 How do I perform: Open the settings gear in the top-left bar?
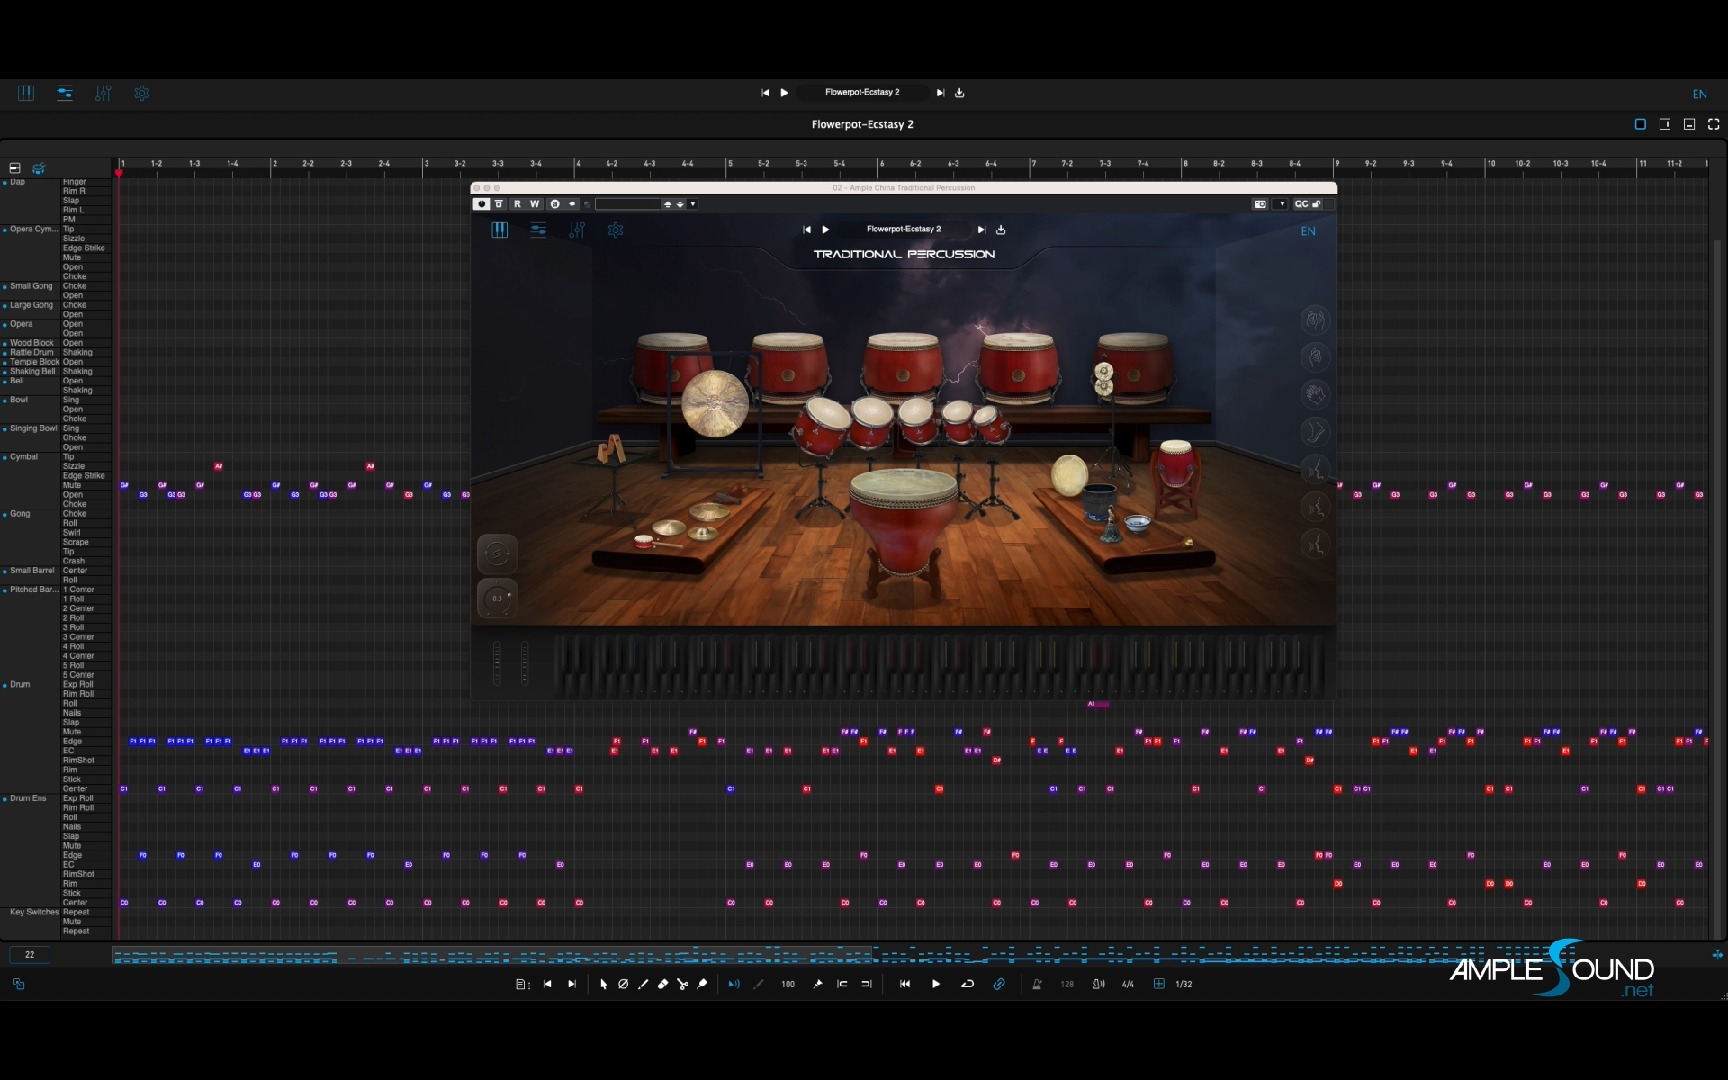click(x=142, y=93)
